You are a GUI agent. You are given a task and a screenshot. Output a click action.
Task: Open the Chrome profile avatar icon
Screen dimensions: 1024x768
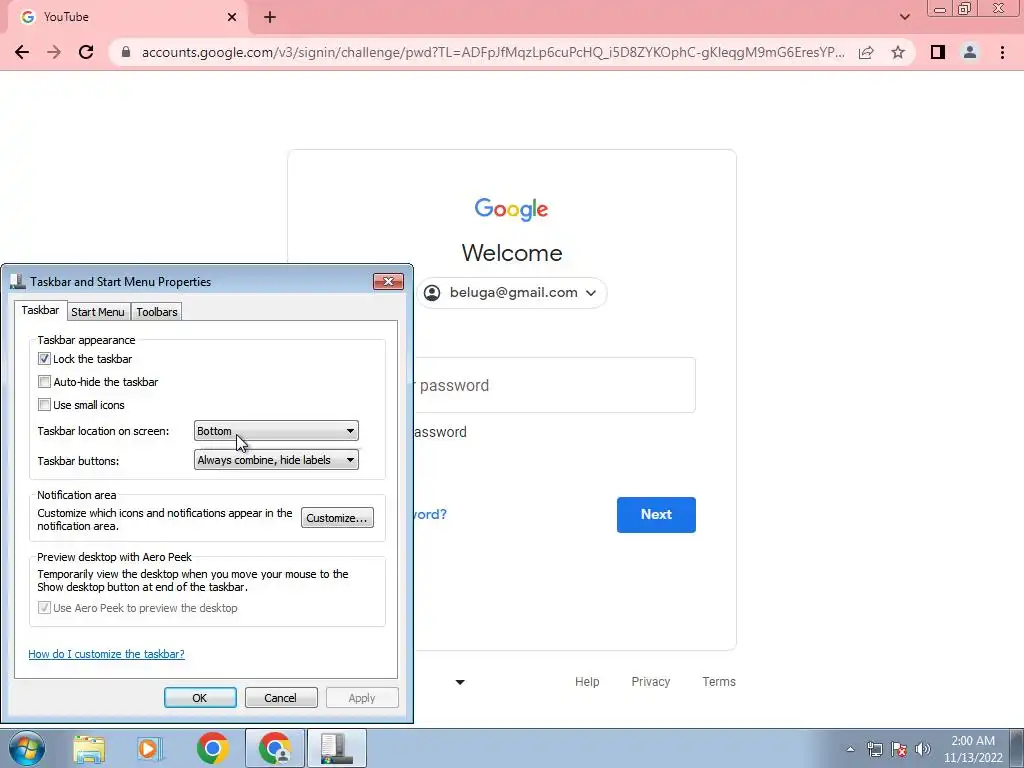[x=970, y=52]
